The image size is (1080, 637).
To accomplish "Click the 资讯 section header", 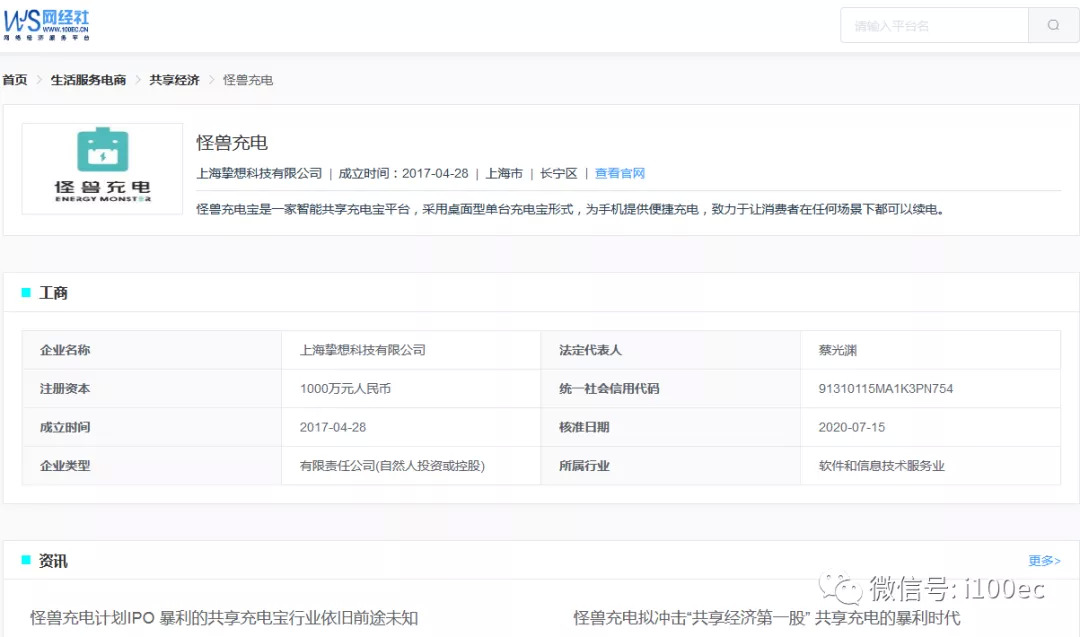I will pos(53,561).
